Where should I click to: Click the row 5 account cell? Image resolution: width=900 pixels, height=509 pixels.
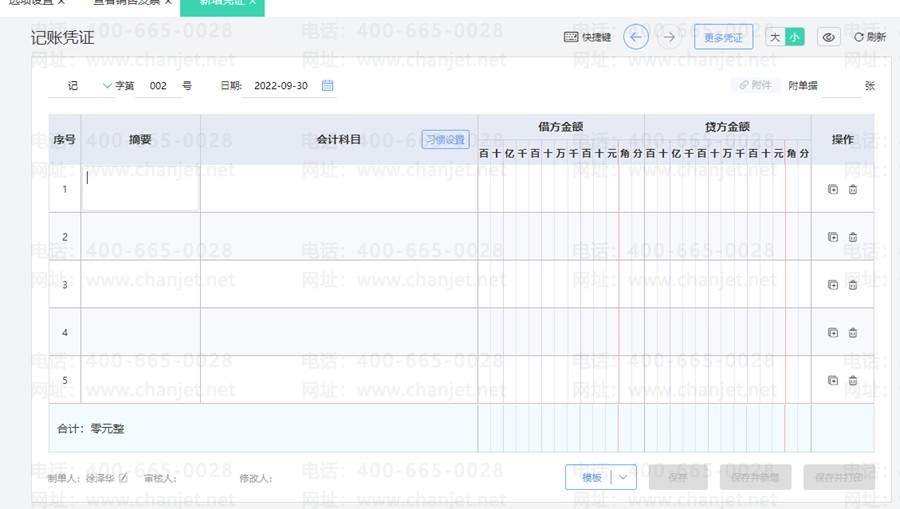(x=339, y=379)
